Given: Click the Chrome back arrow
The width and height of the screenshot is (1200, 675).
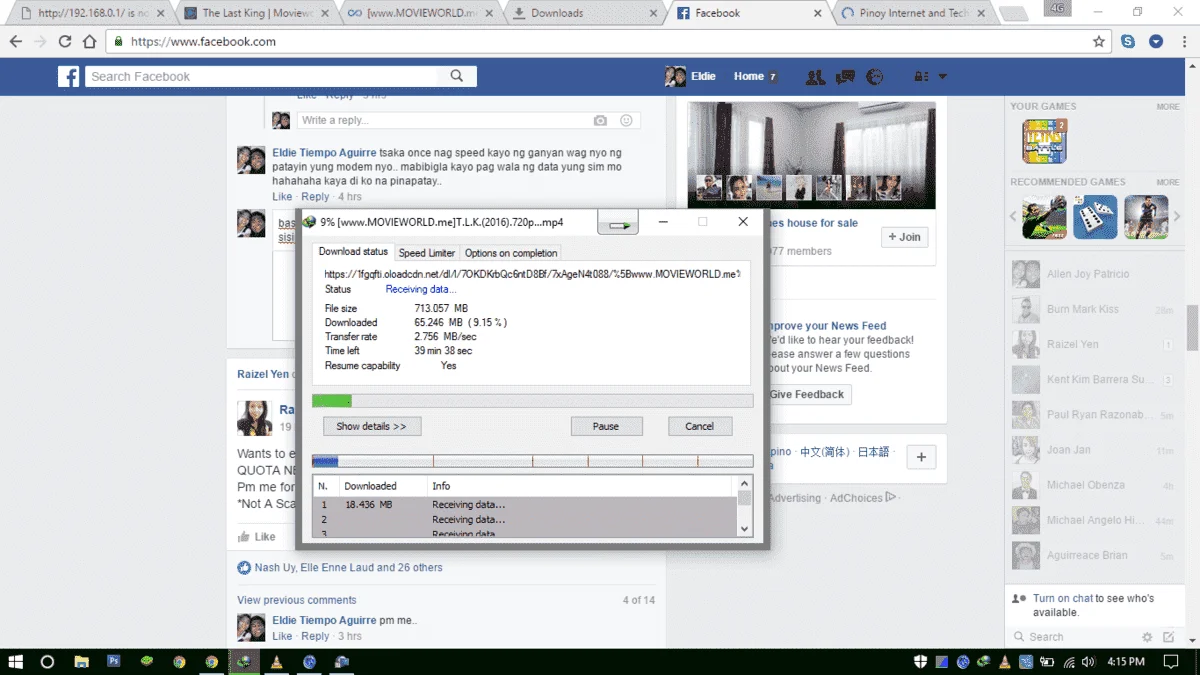Looking at the screenshot, I should coord(16,42).
